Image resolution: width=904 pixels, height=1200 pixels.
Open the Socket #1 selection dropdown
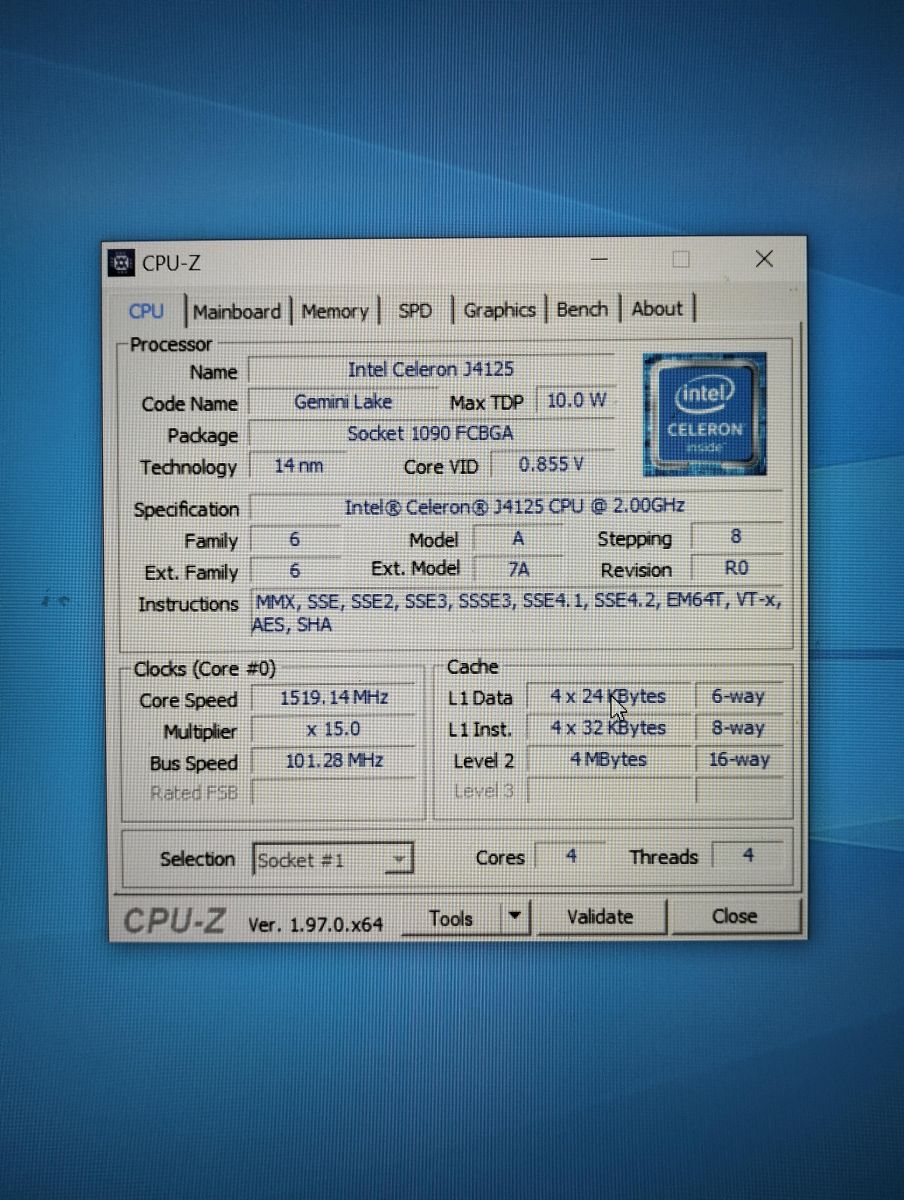(332, 859)
